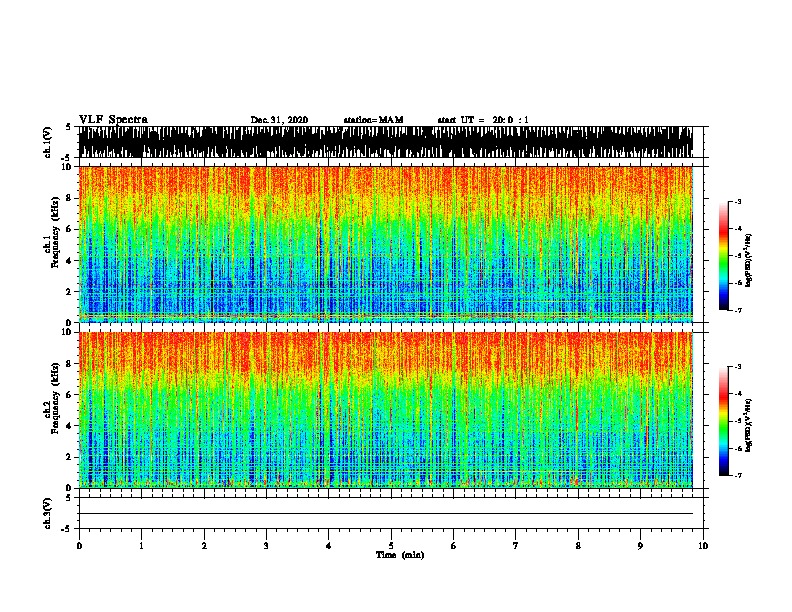The height and width of the screenshot is (612, 792).
Task: Click the ch.2 frequency tick "6"
Action: point(70,394)
